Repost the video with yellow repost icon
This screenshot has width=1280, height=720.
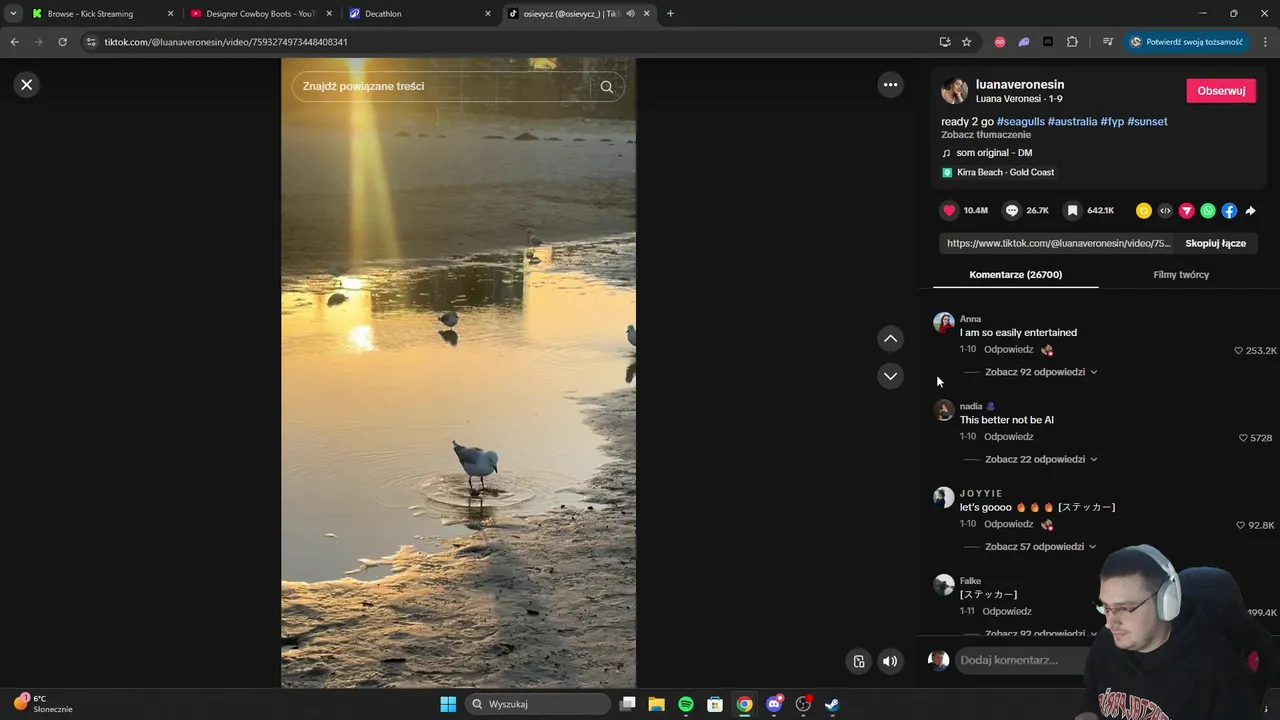pos(1144,211)
